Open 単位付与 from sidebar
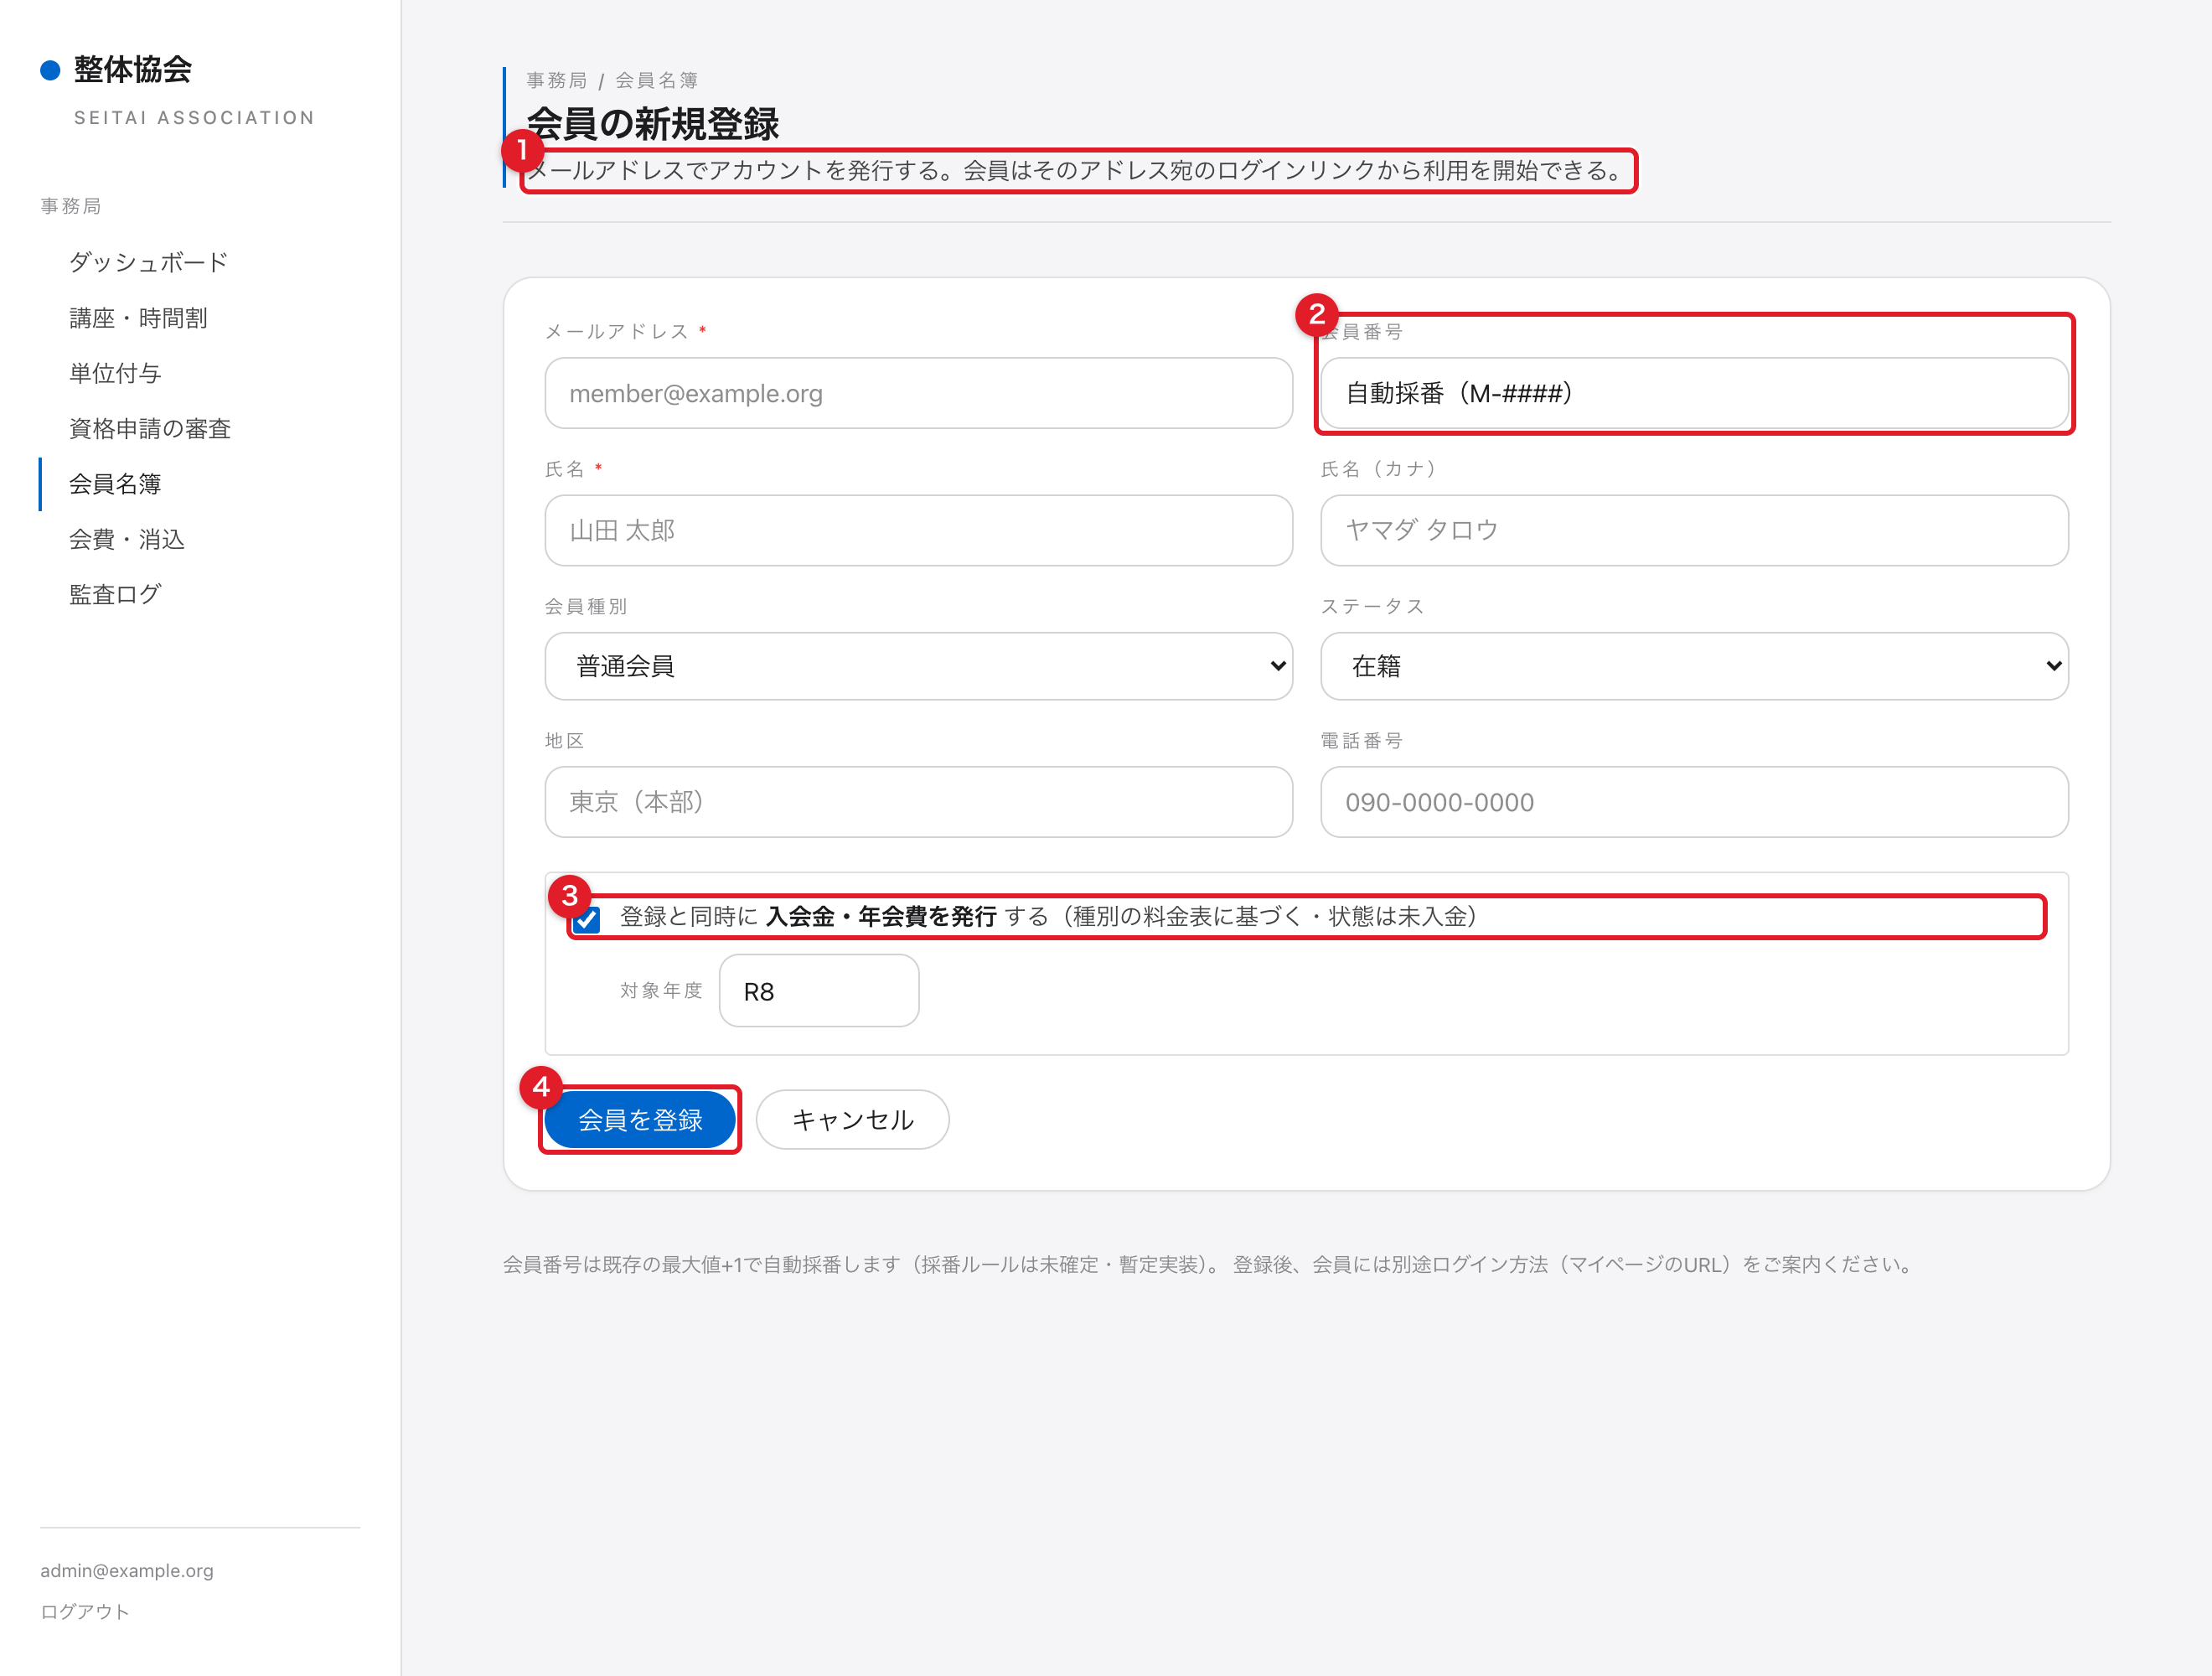The width and height of the screenshot is (2212, 1676). [115, 373]
